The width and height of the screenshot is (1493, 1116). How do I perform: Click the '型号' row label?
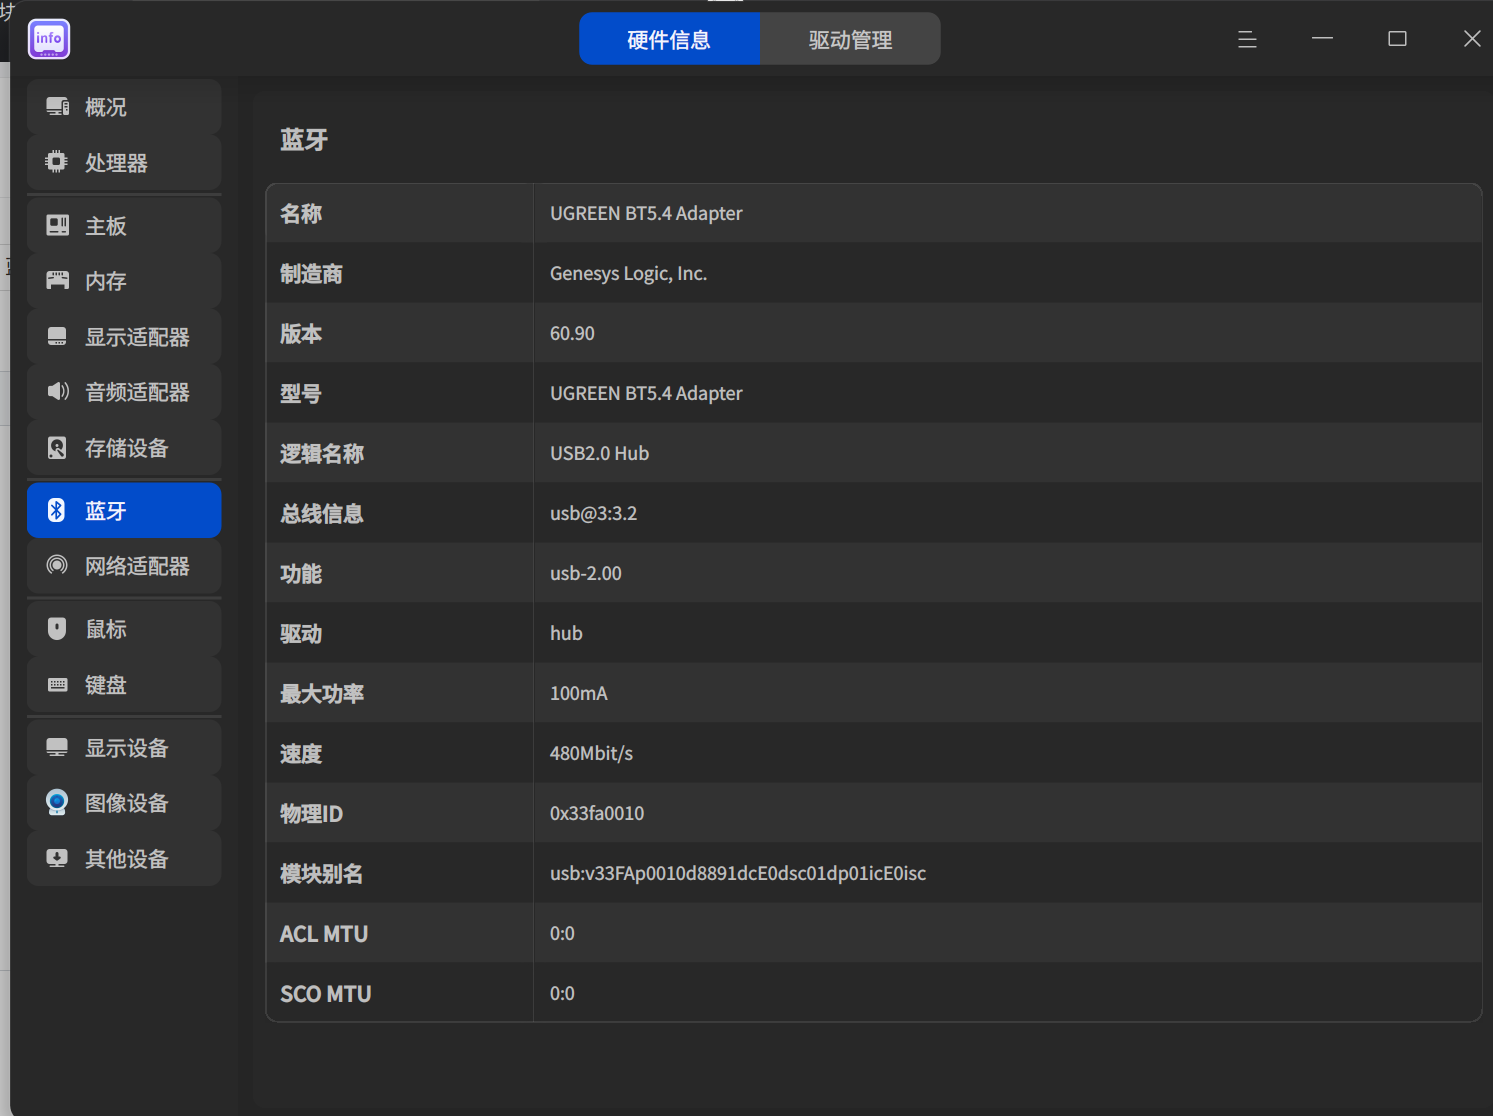(x=301, y=393)
